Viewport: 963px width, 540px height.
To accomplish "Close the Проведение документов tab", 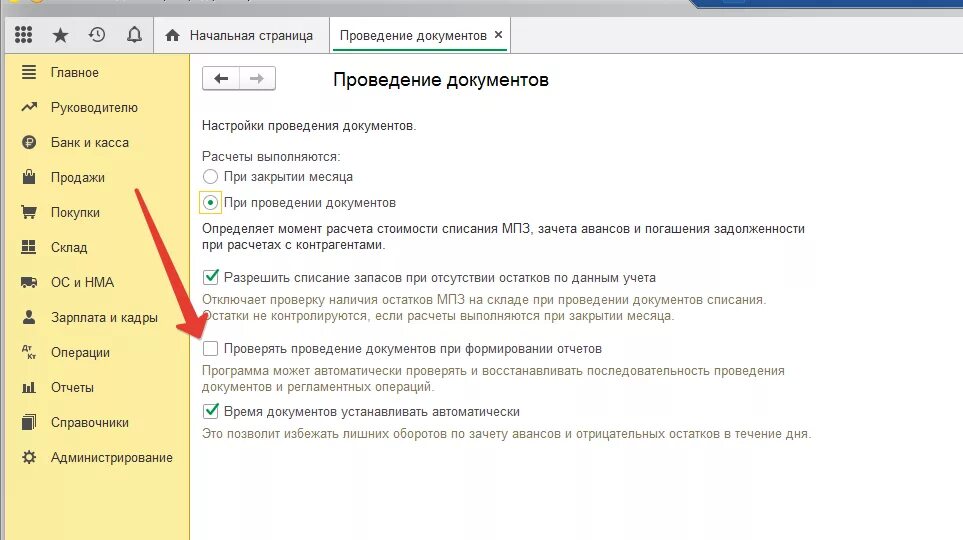I will (x=499, y=35).
